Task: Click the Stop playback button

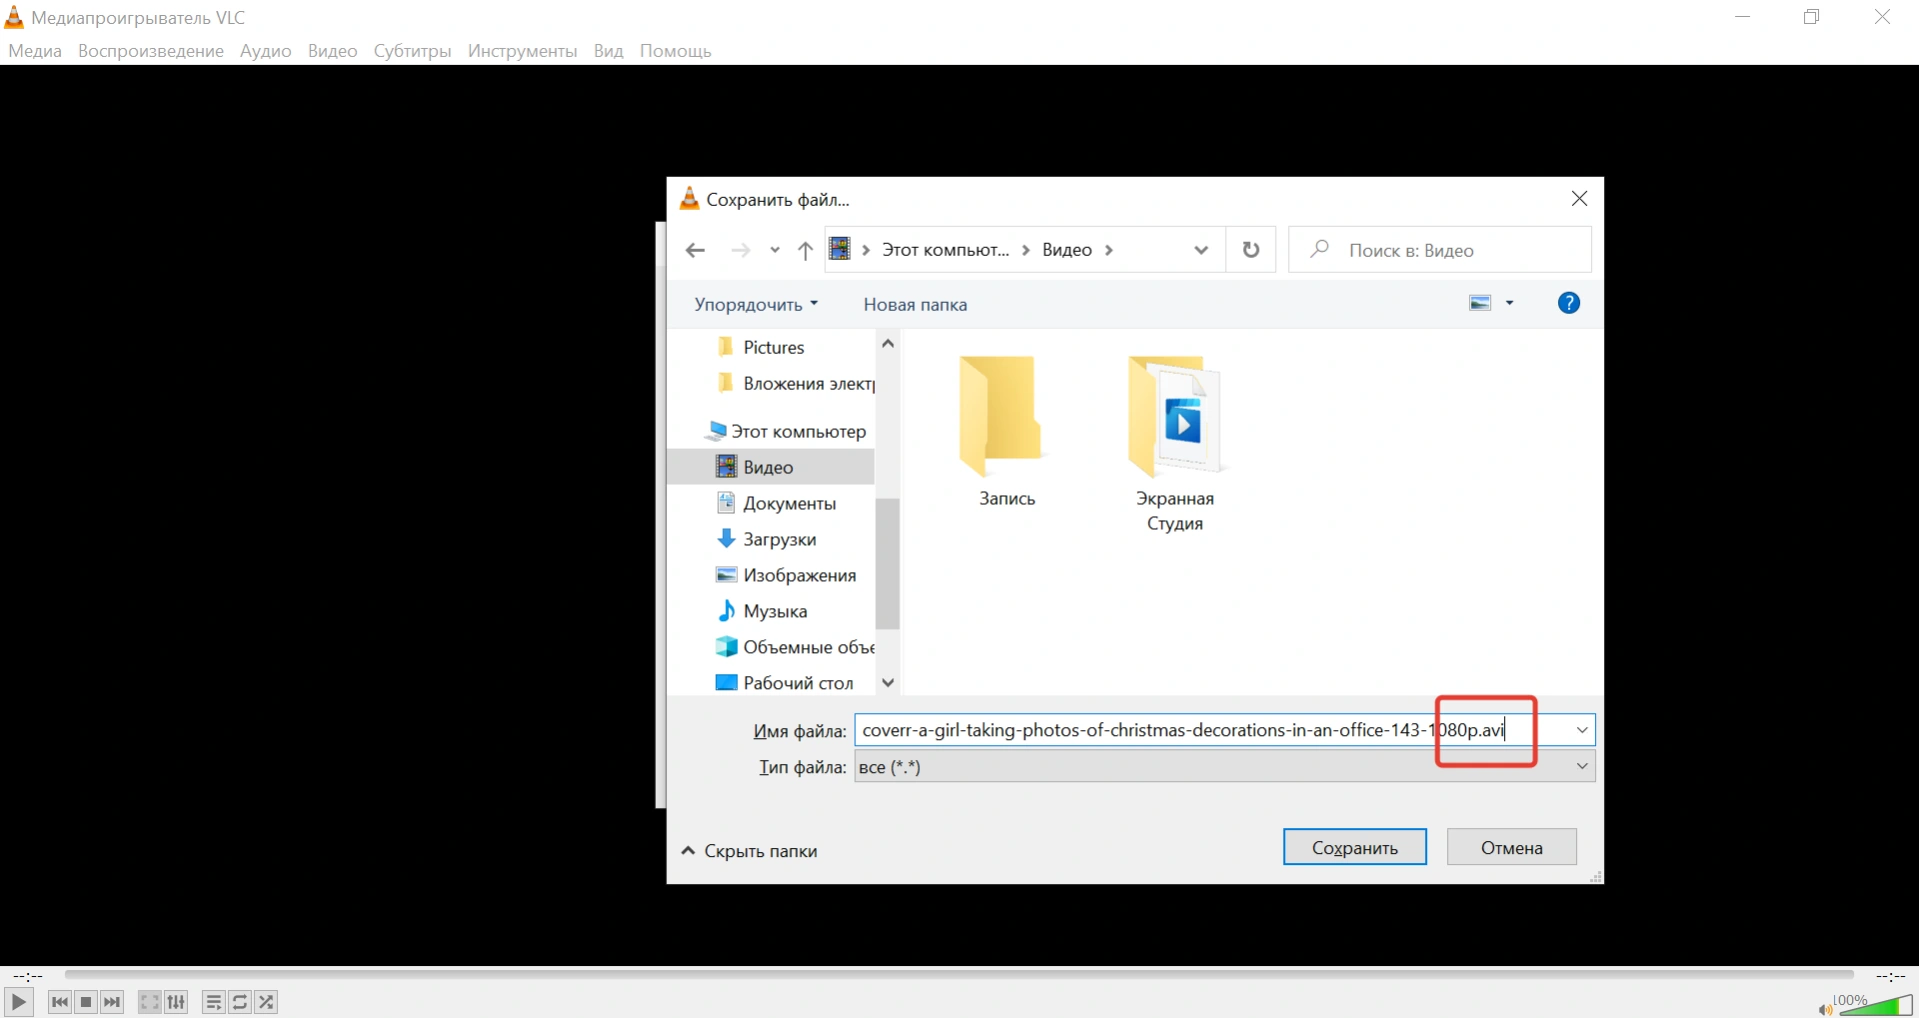Action: tap(86, 1002)
